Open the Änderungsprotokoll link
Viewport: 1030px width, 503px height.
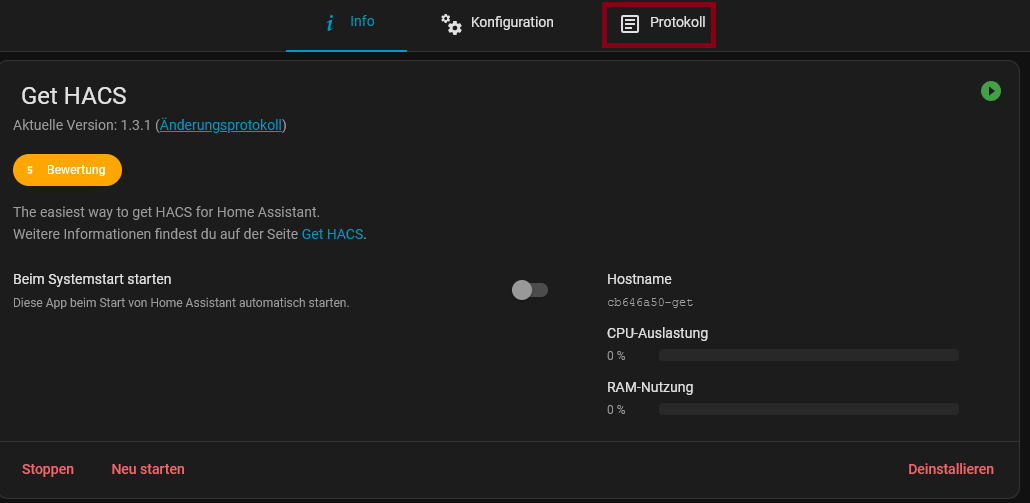click(x=221, y=125)
